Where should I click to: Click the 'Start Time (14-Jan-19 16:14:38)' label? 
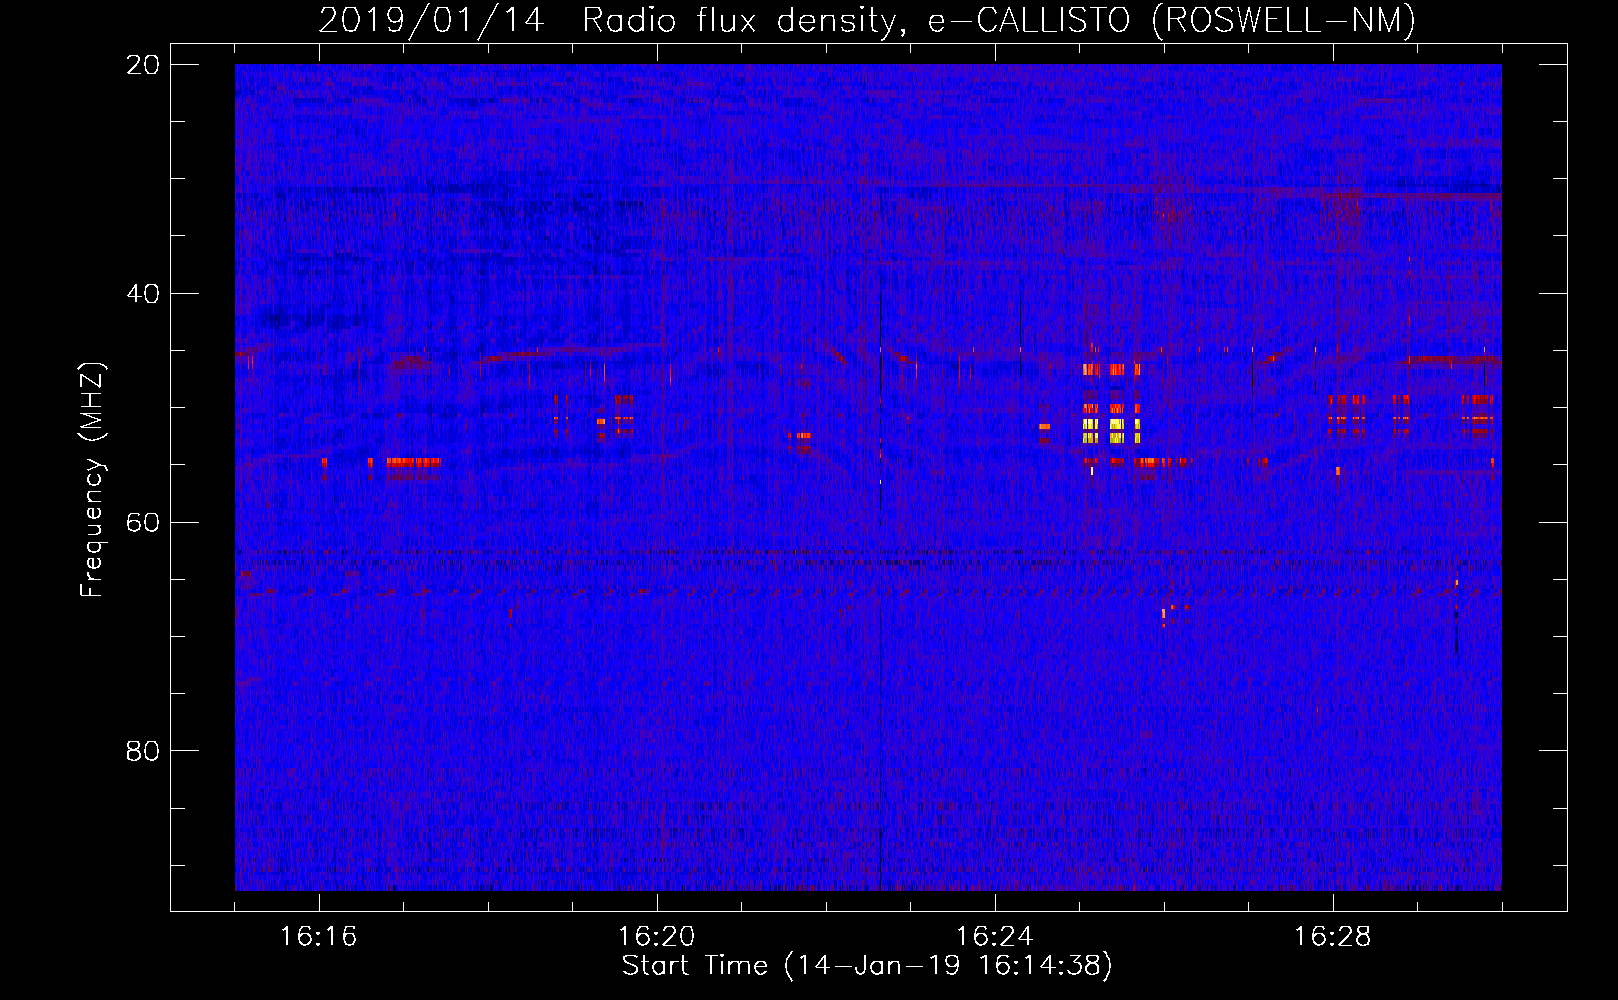tap(867, 966)
